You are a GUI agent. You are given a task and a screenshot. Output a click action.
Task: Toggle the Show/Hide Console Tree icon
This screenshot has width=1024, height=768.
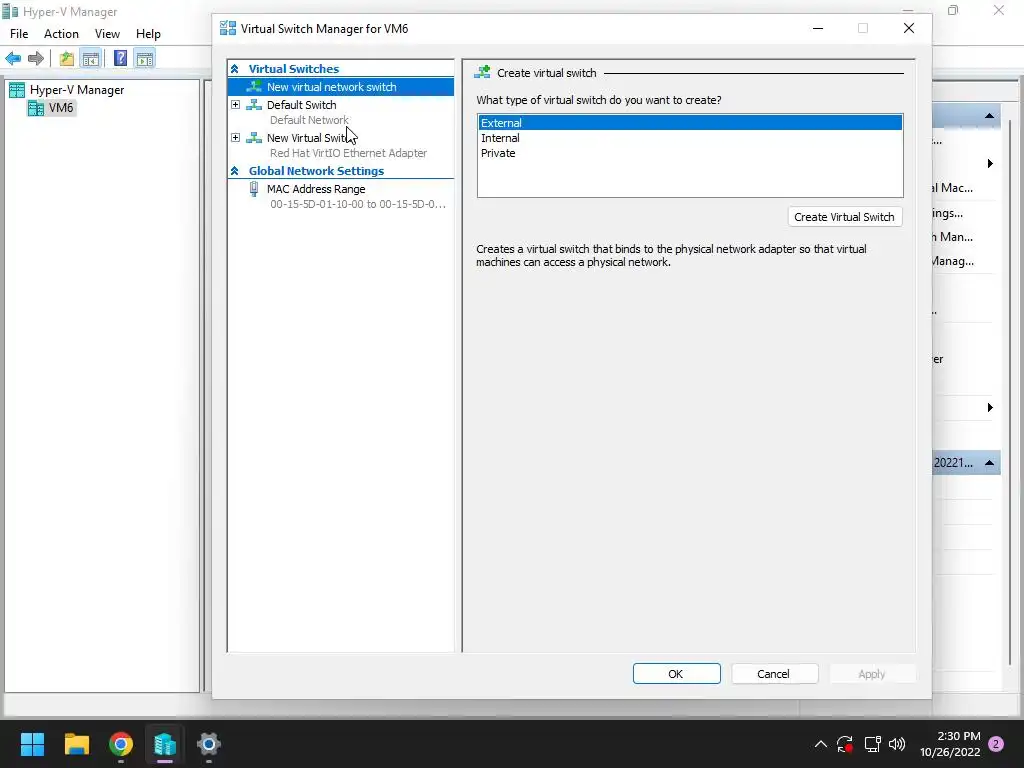tap(91, 59)
